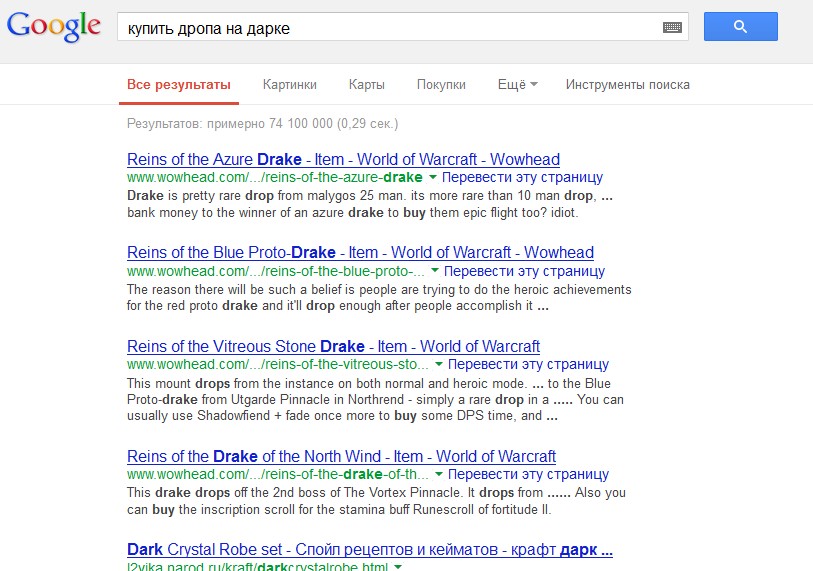Select the 'Все результаты' tab

[179, 85]
